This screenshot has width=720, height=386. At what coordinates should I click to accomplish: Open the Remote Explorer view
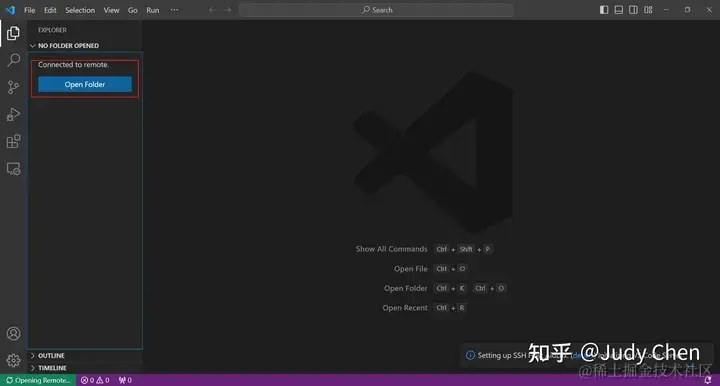[13, 168]
